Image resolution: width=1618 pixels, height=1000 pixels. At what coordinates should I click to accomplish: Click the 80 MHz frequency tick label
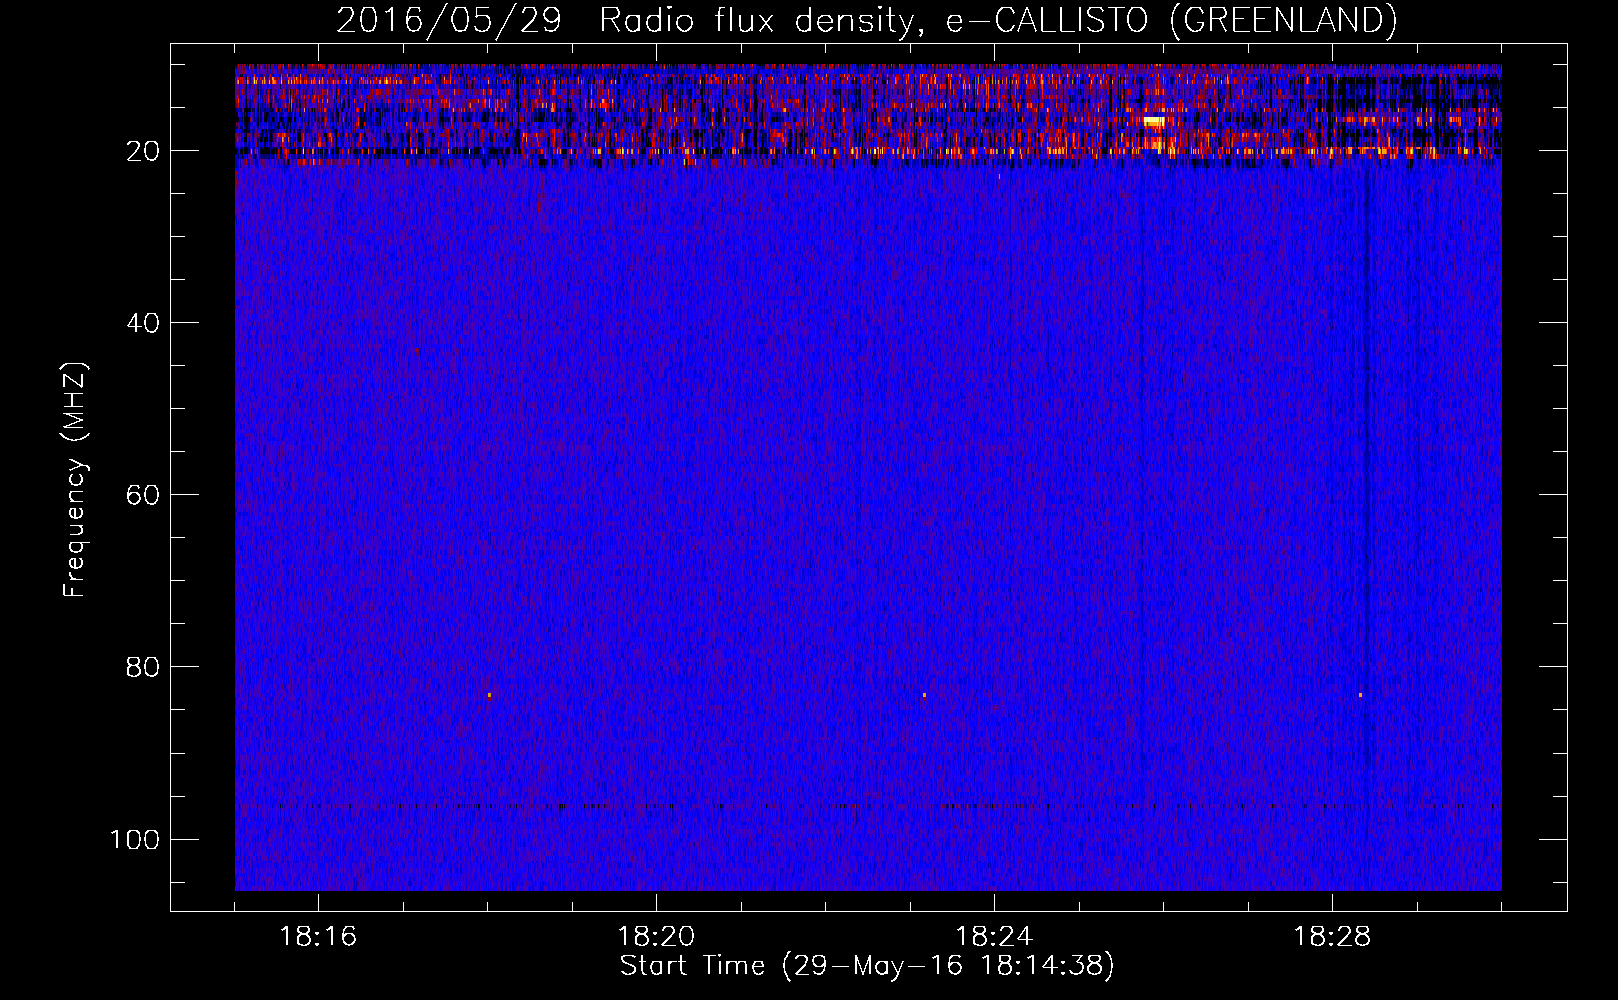pyautogui.click(x=144, y=667)
